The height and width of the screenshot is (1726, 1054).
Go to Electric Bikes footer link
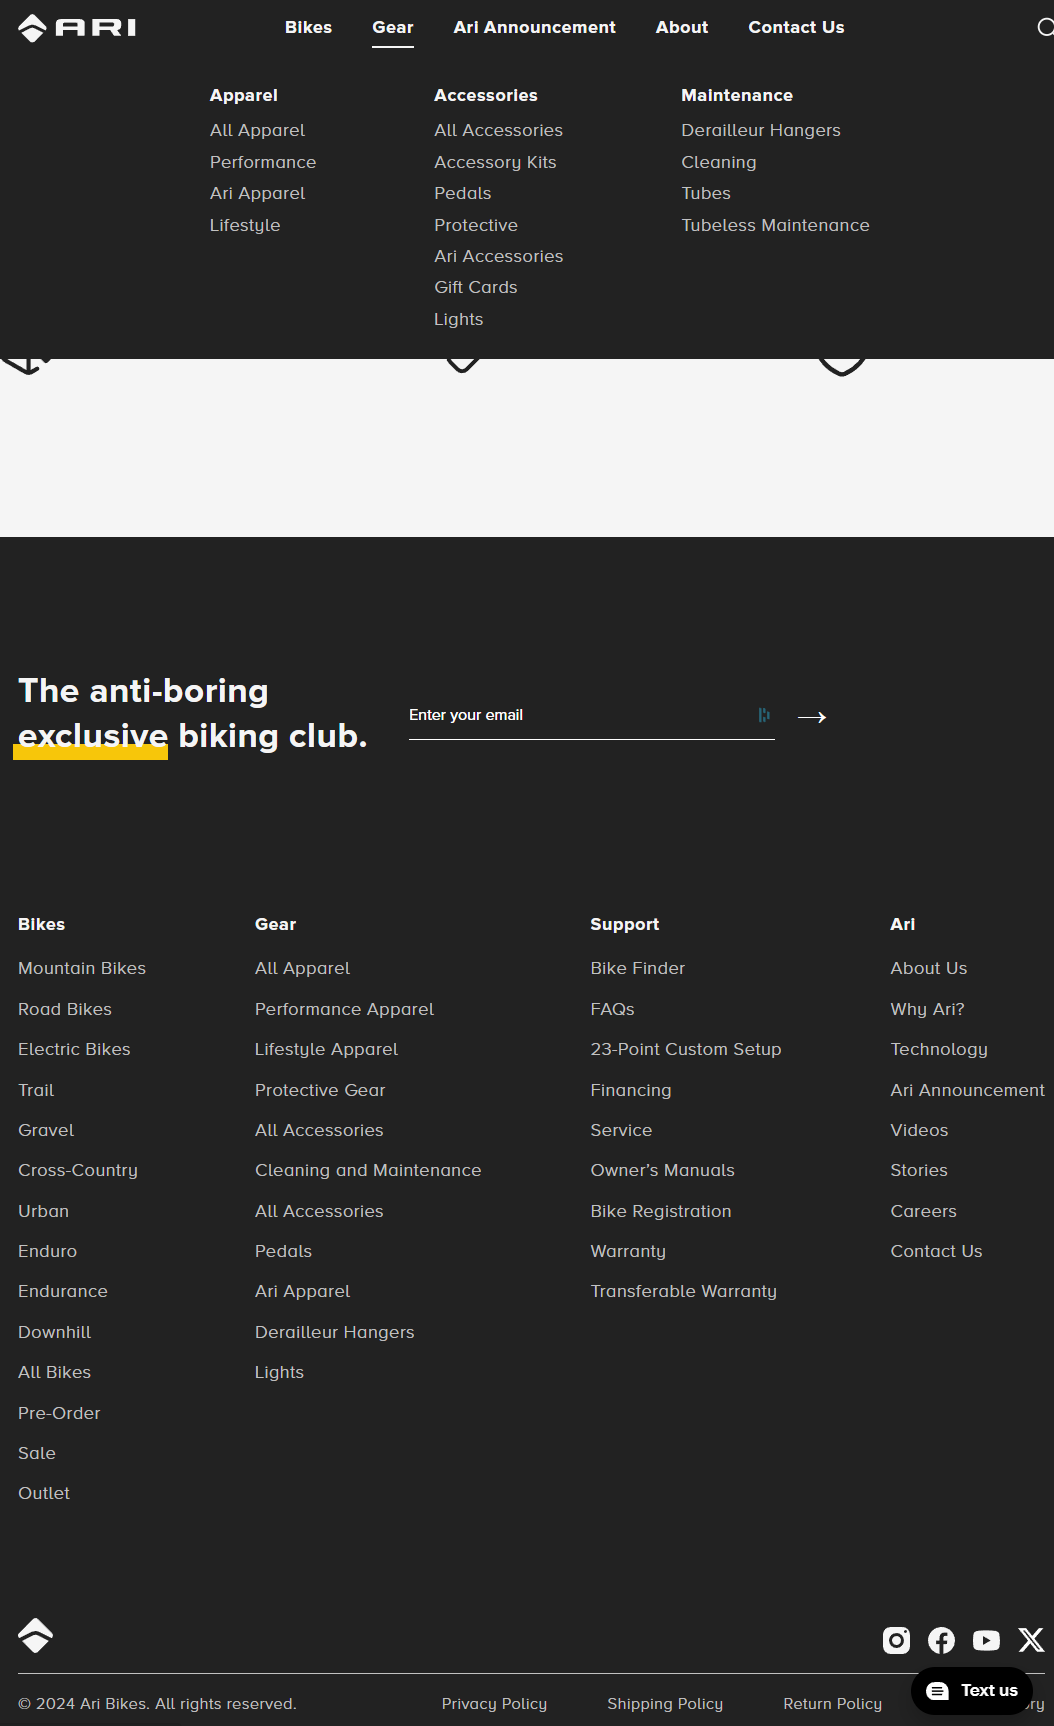[74, 1049]
